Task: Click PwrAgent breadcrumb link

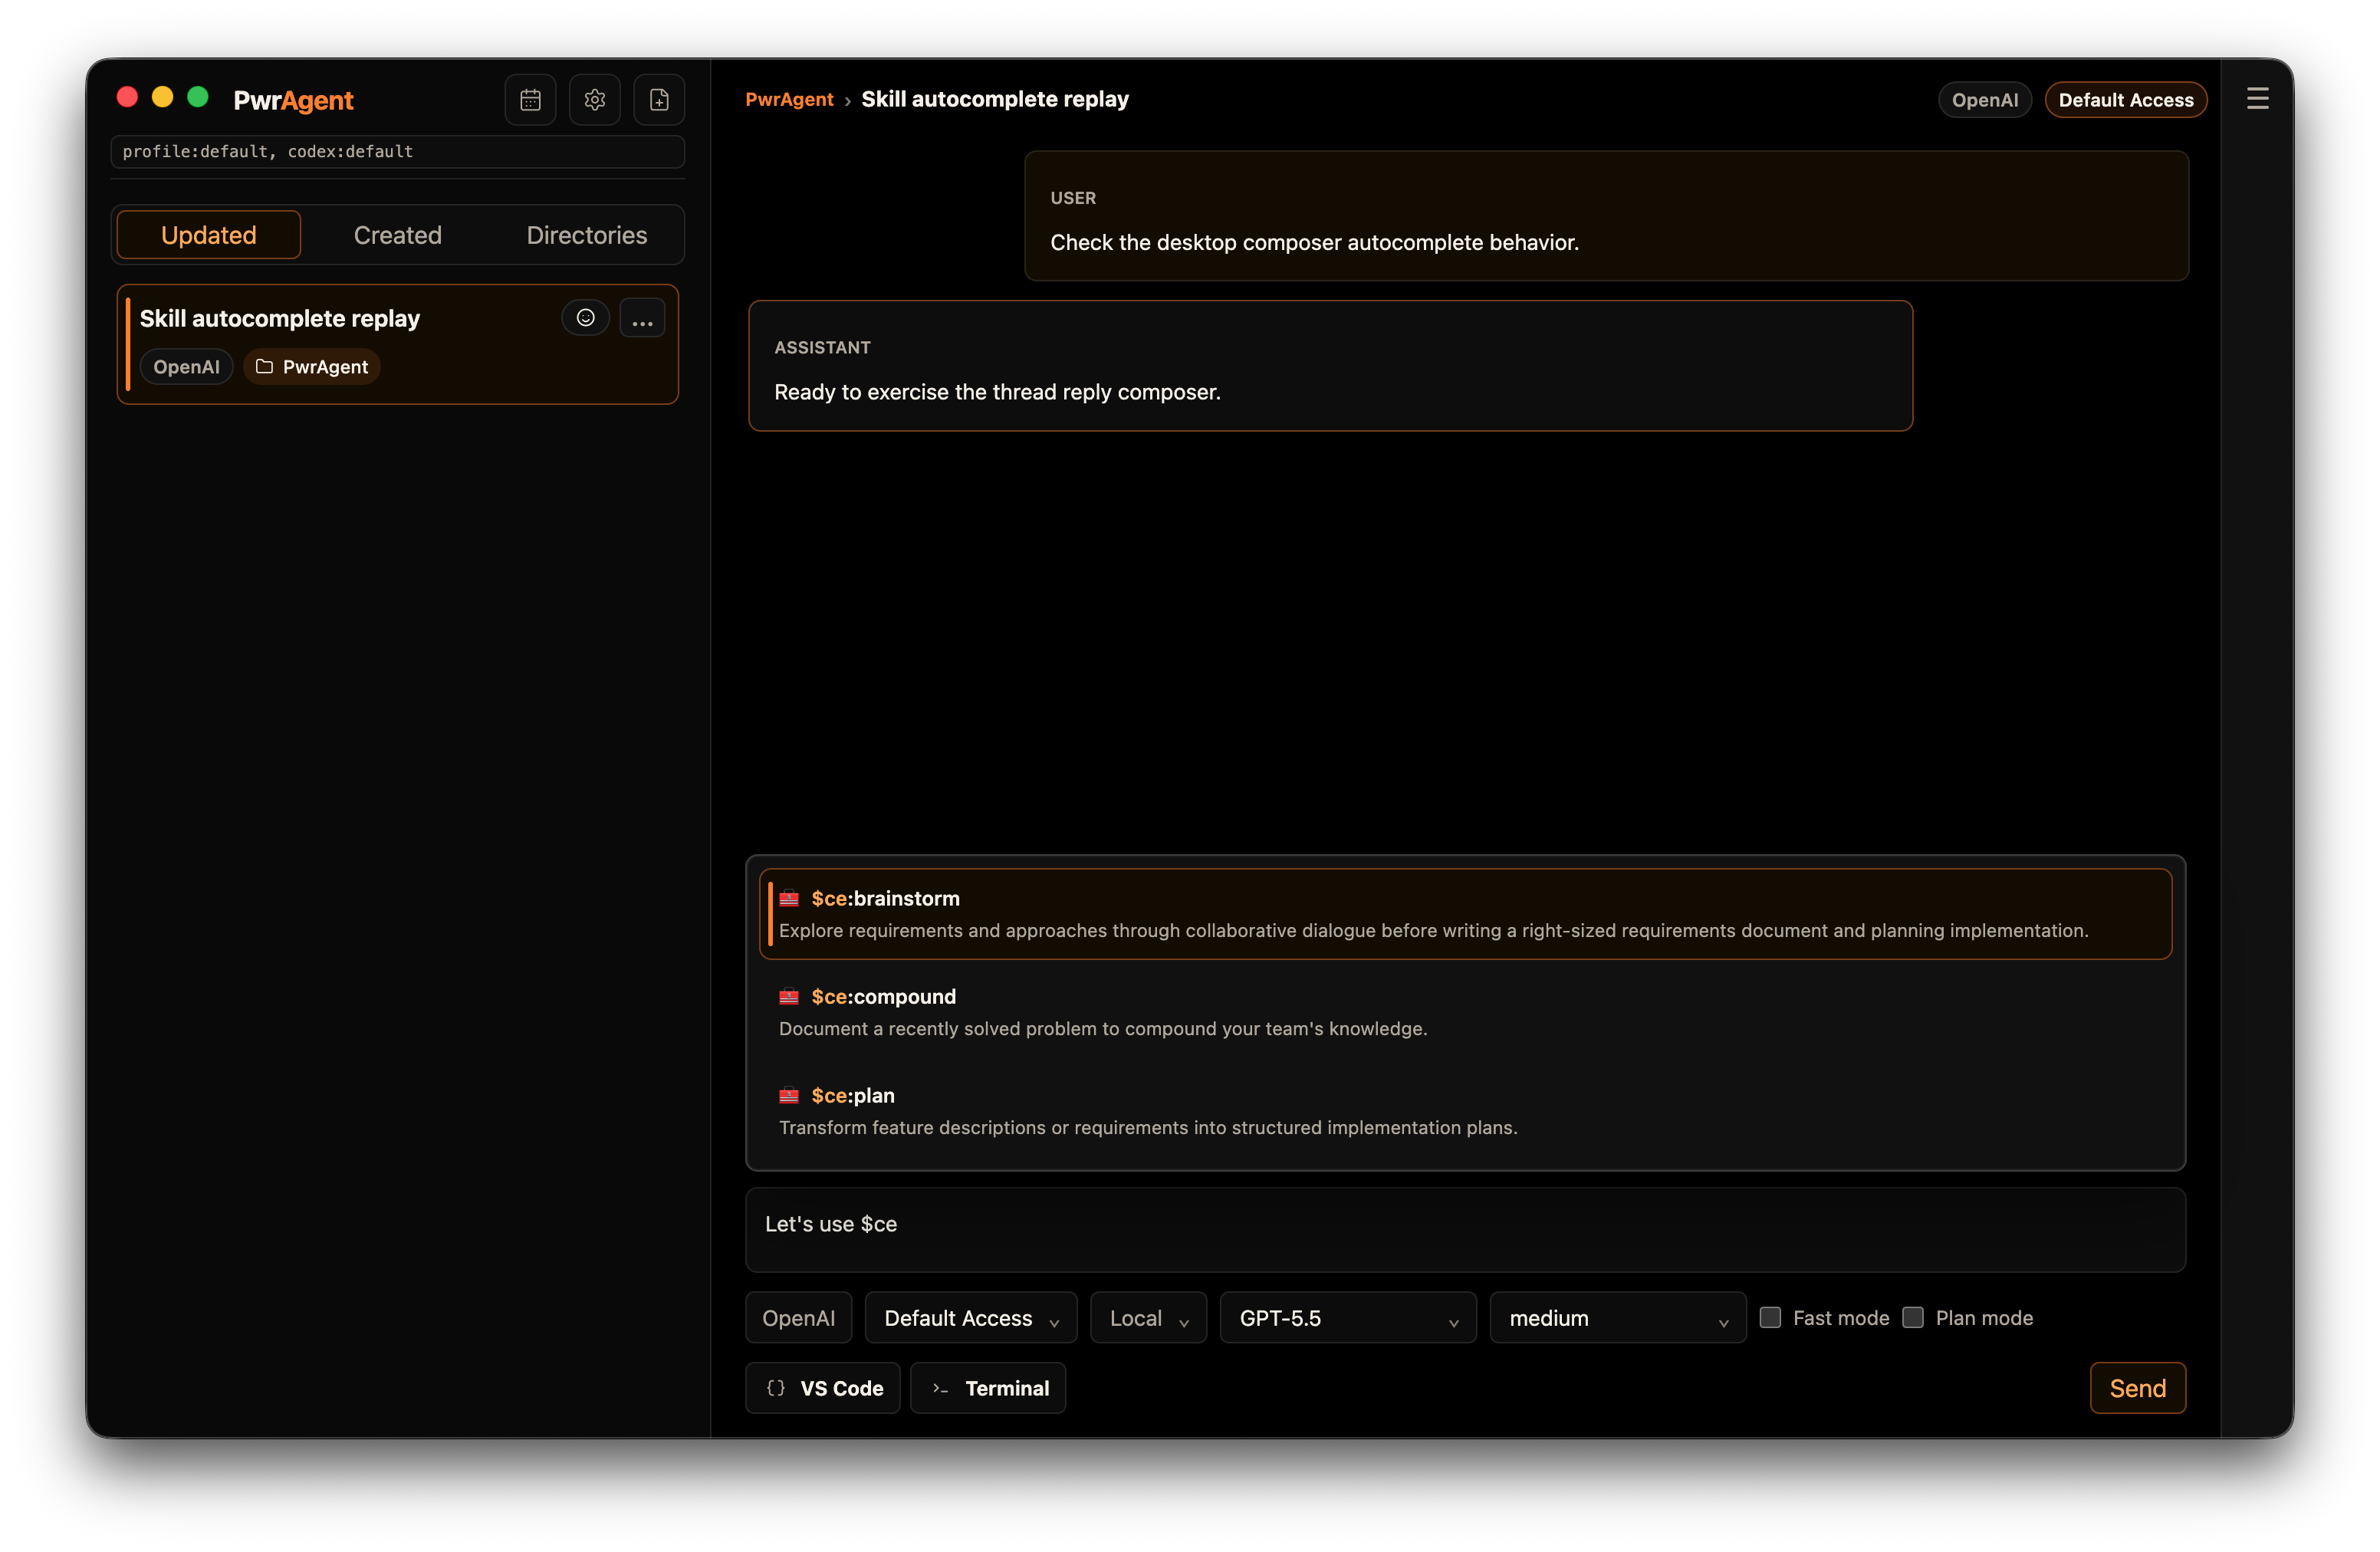Action: coord(789,99)
